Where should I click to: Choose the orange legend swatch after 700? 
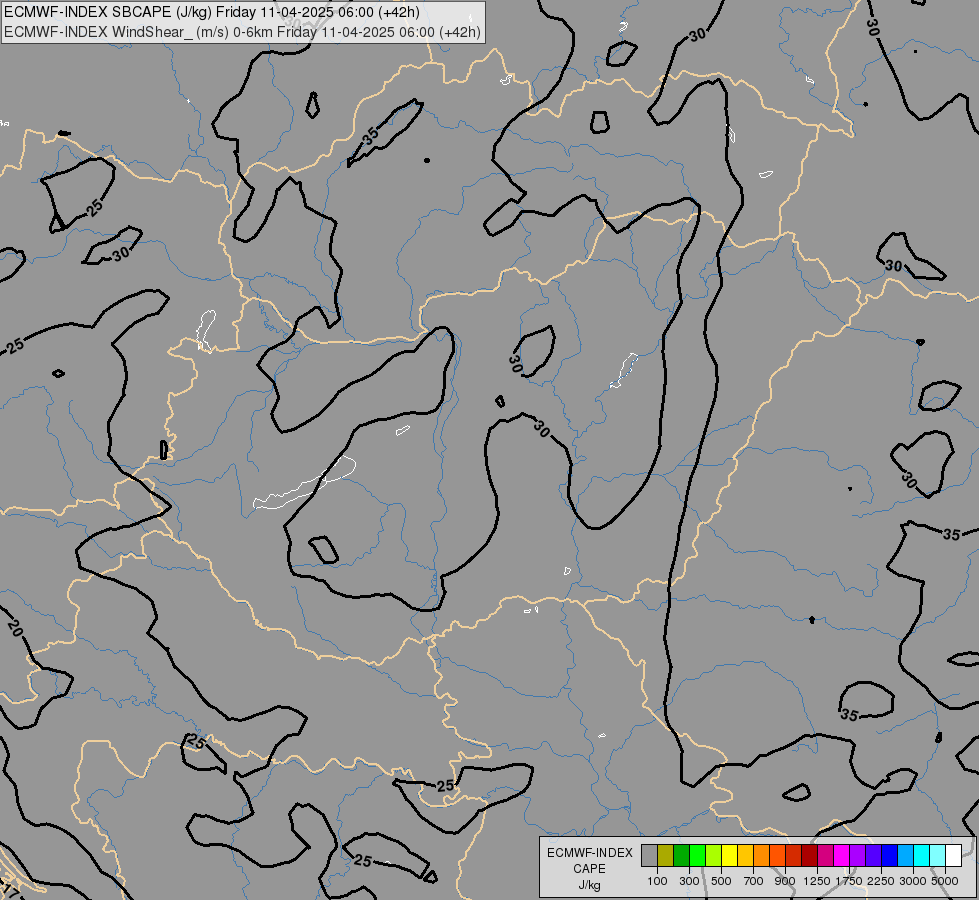pyautogui.click(x=762, y=856)
